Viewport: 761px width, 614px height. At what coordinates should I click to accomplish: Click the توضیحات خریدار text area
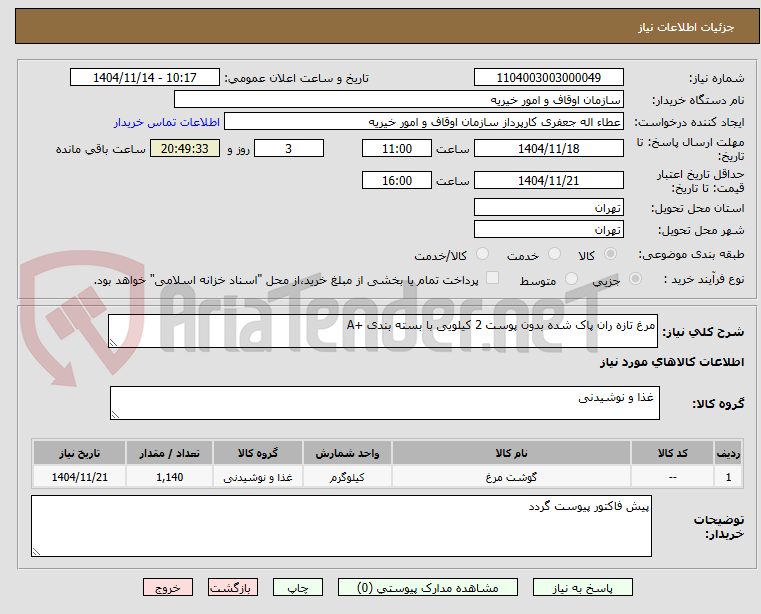341,526
